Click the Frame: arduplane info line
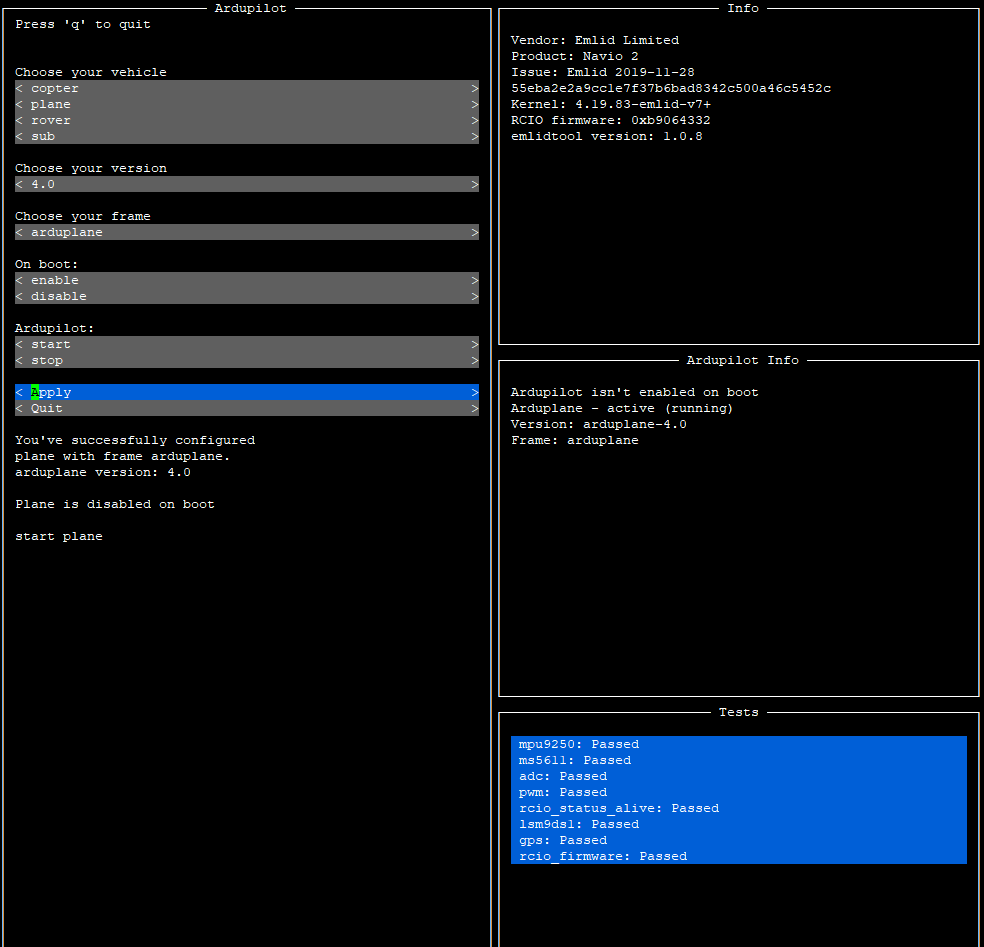 [x=575, y=441]
